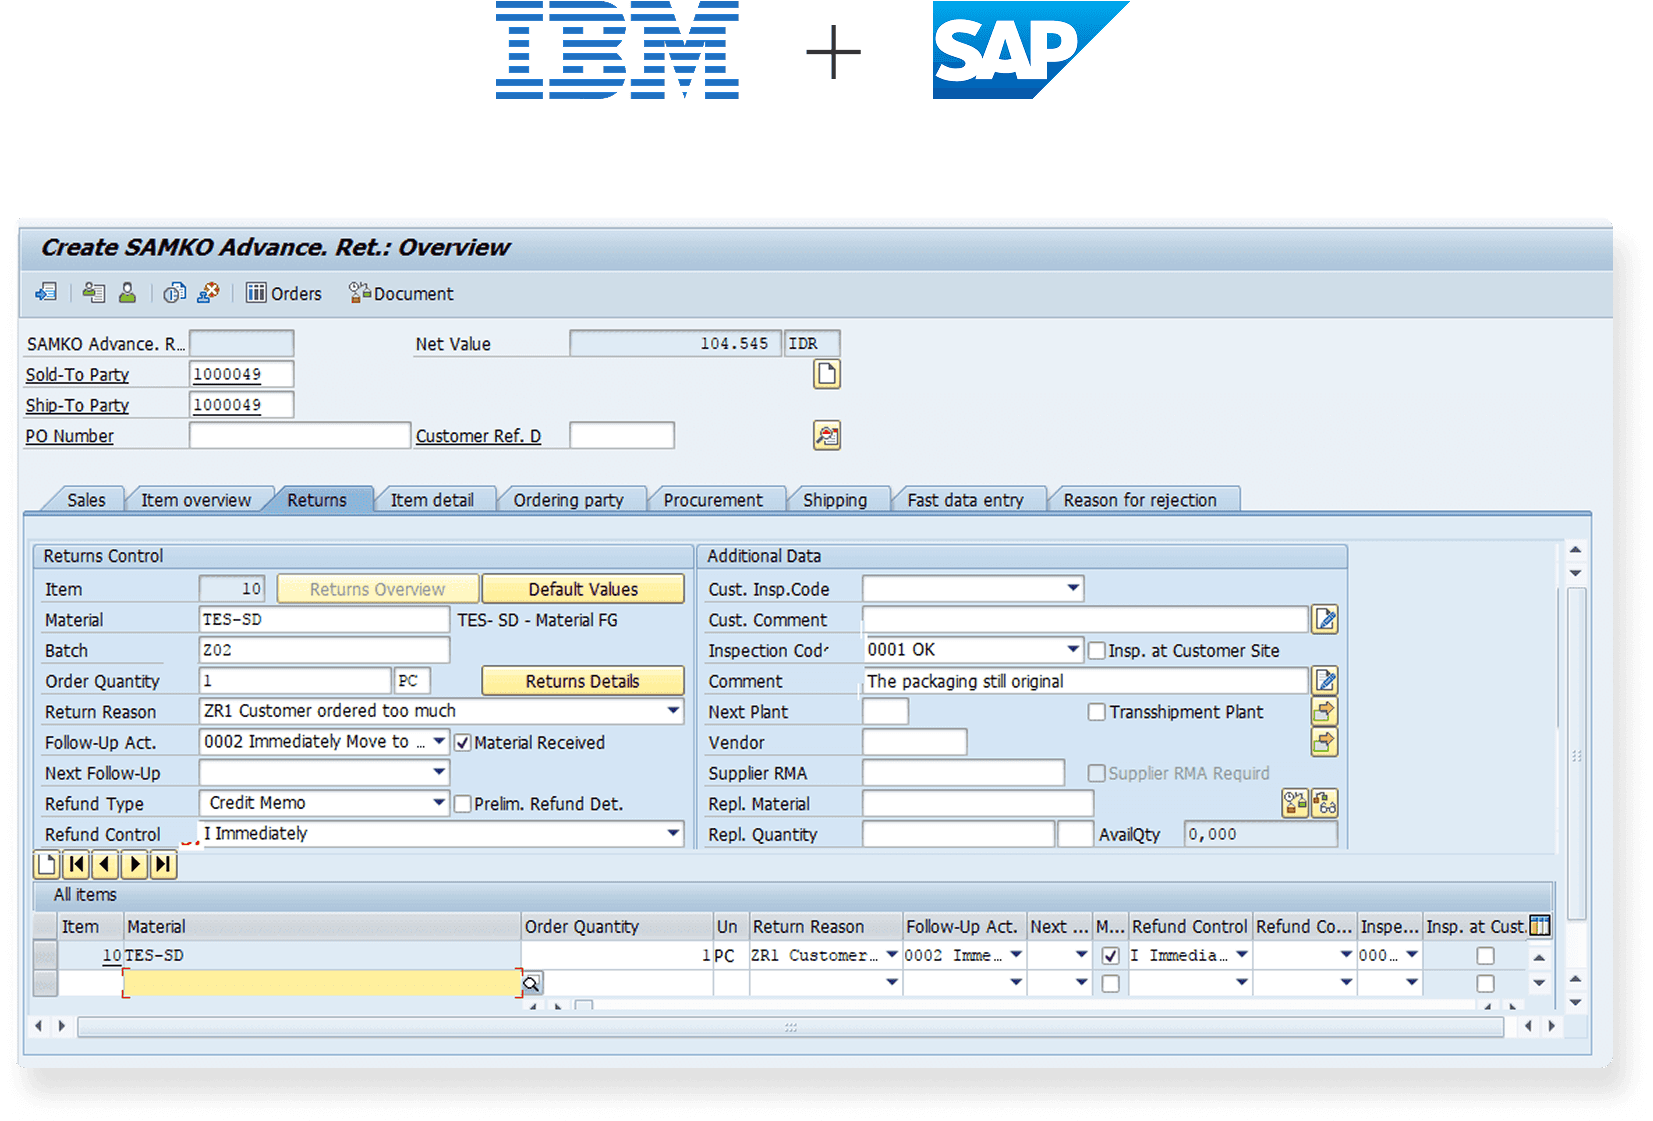Click the green partner person toolbar icon

click(x=127, y=292)
